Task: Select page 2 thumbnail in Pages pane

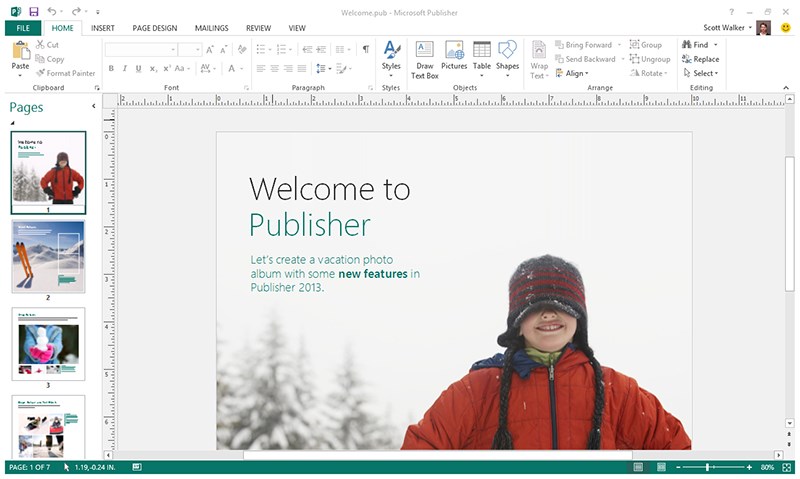Action: pos(48,256)
